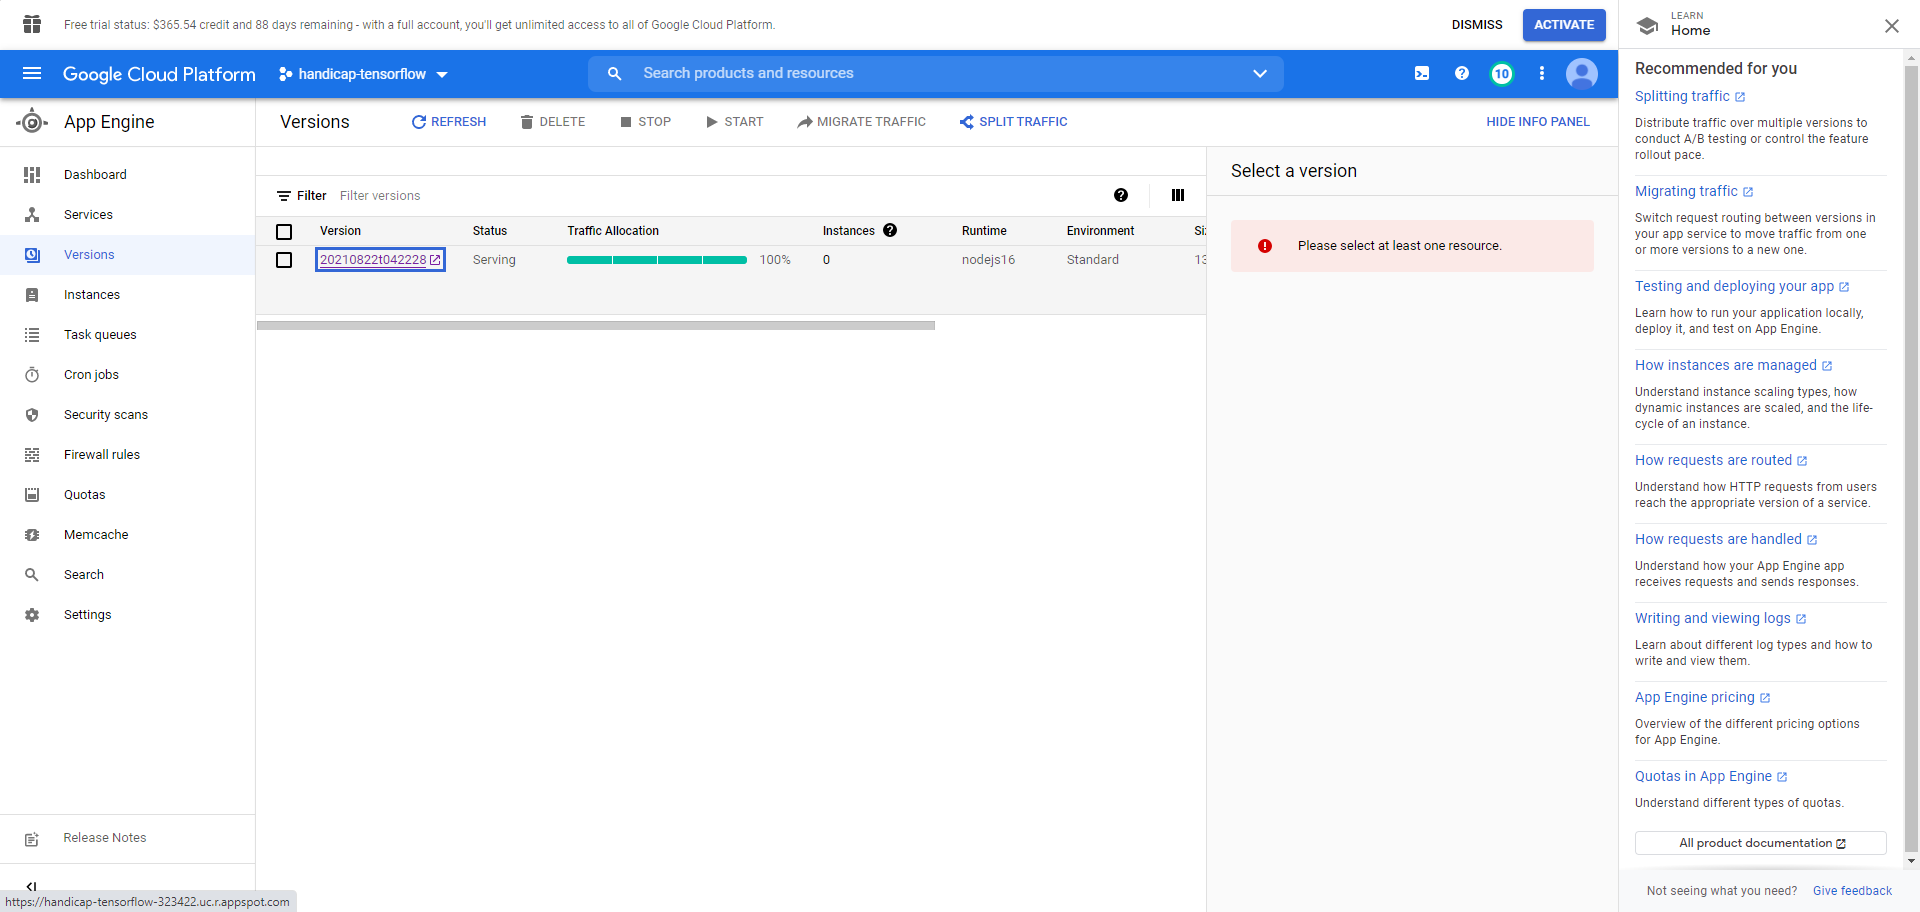Viewport: 1920px width, 912px height.
Task: Expand the search bar dropdown arrow
Action: coord(1260,73)
